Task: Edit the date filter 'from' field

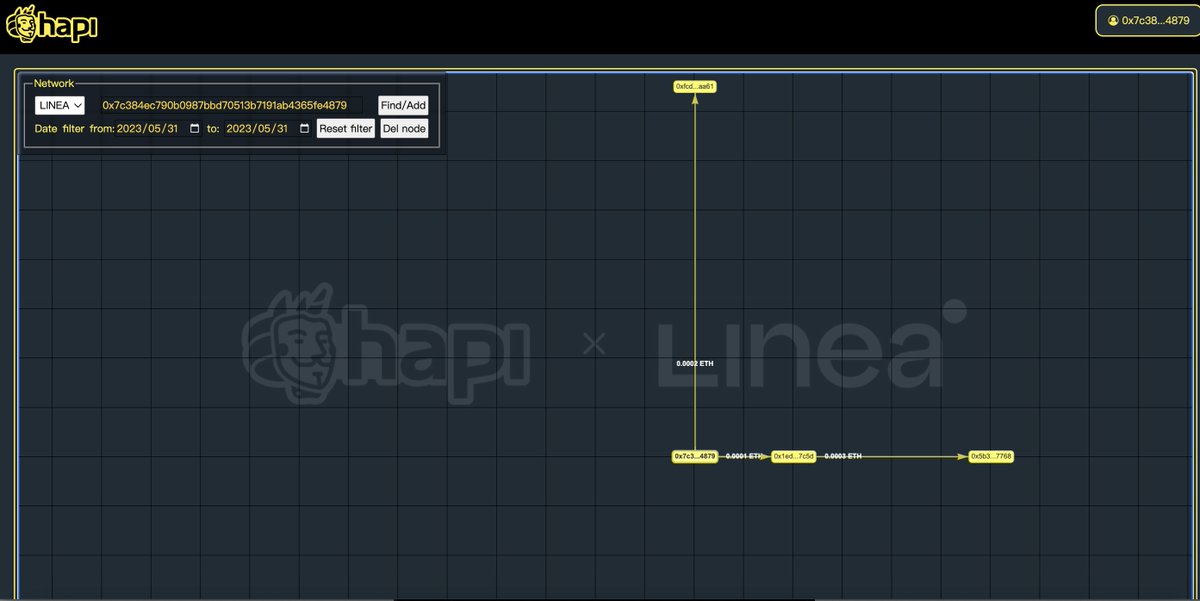Action: (158, 129)
